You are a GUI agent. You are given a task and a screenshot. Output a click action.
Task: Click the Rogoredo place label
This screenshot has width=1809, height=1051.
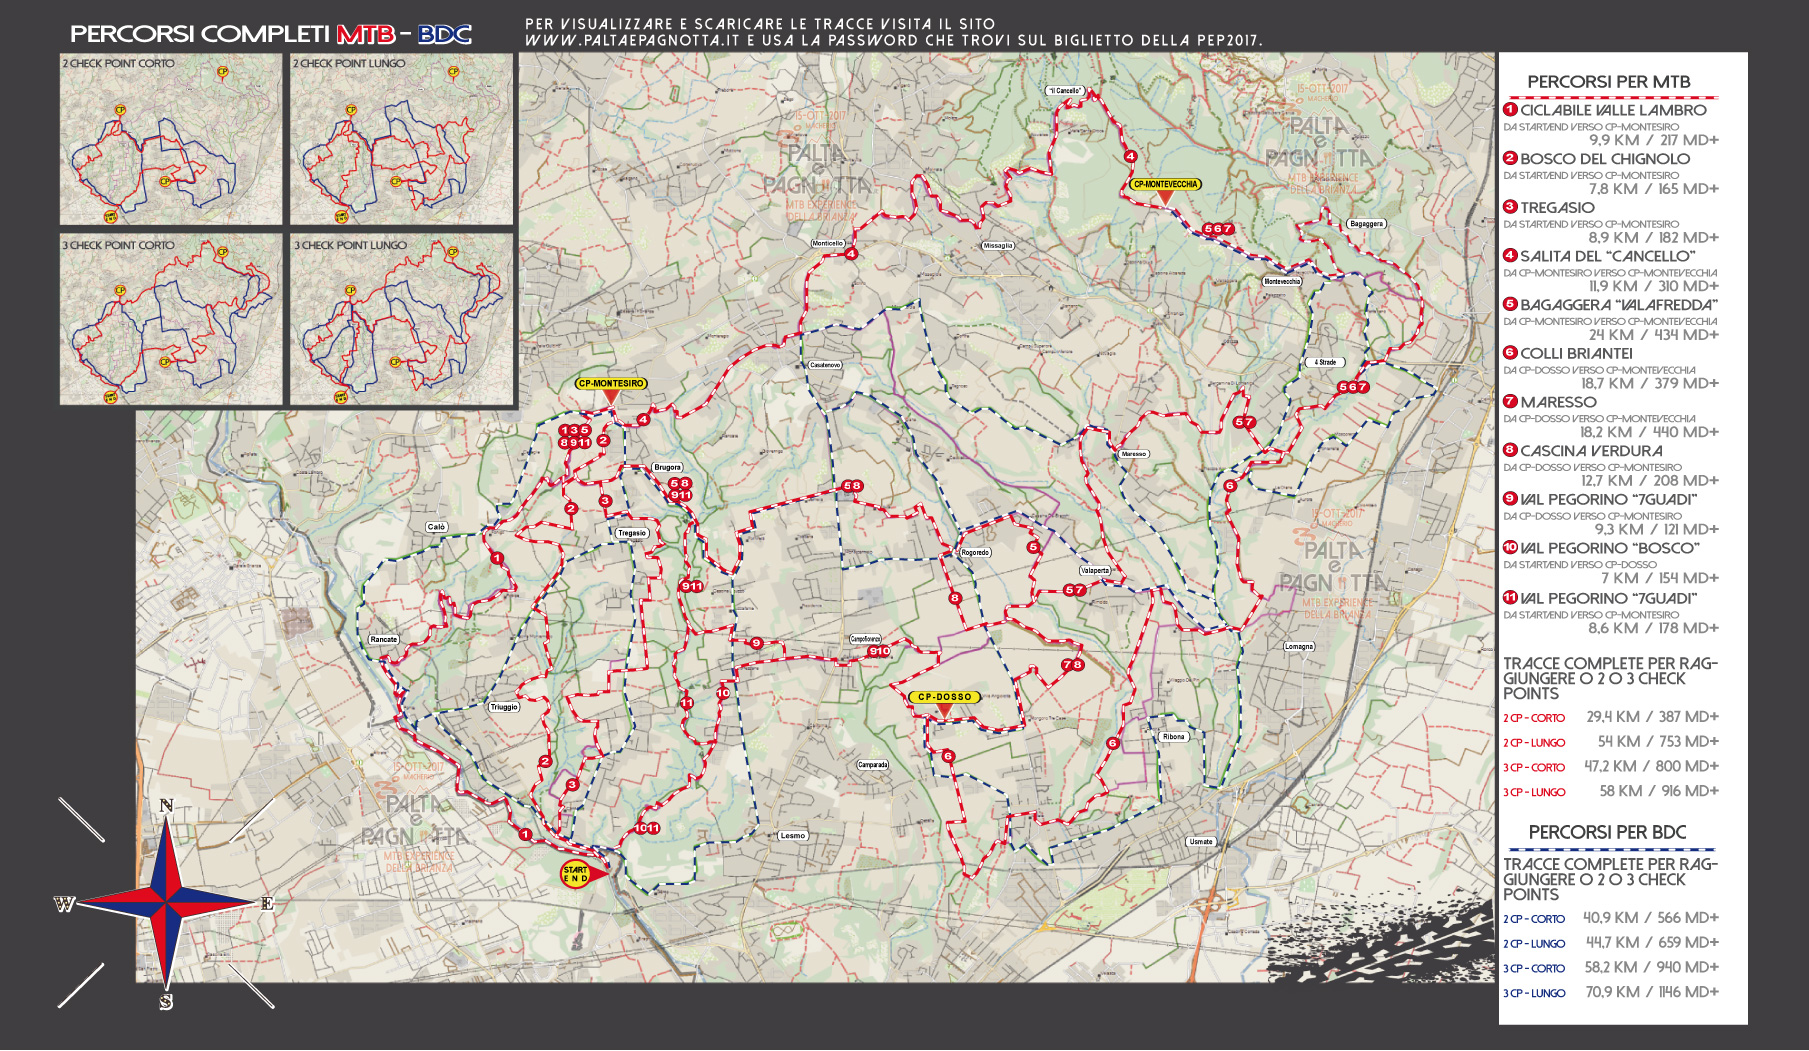975,552
